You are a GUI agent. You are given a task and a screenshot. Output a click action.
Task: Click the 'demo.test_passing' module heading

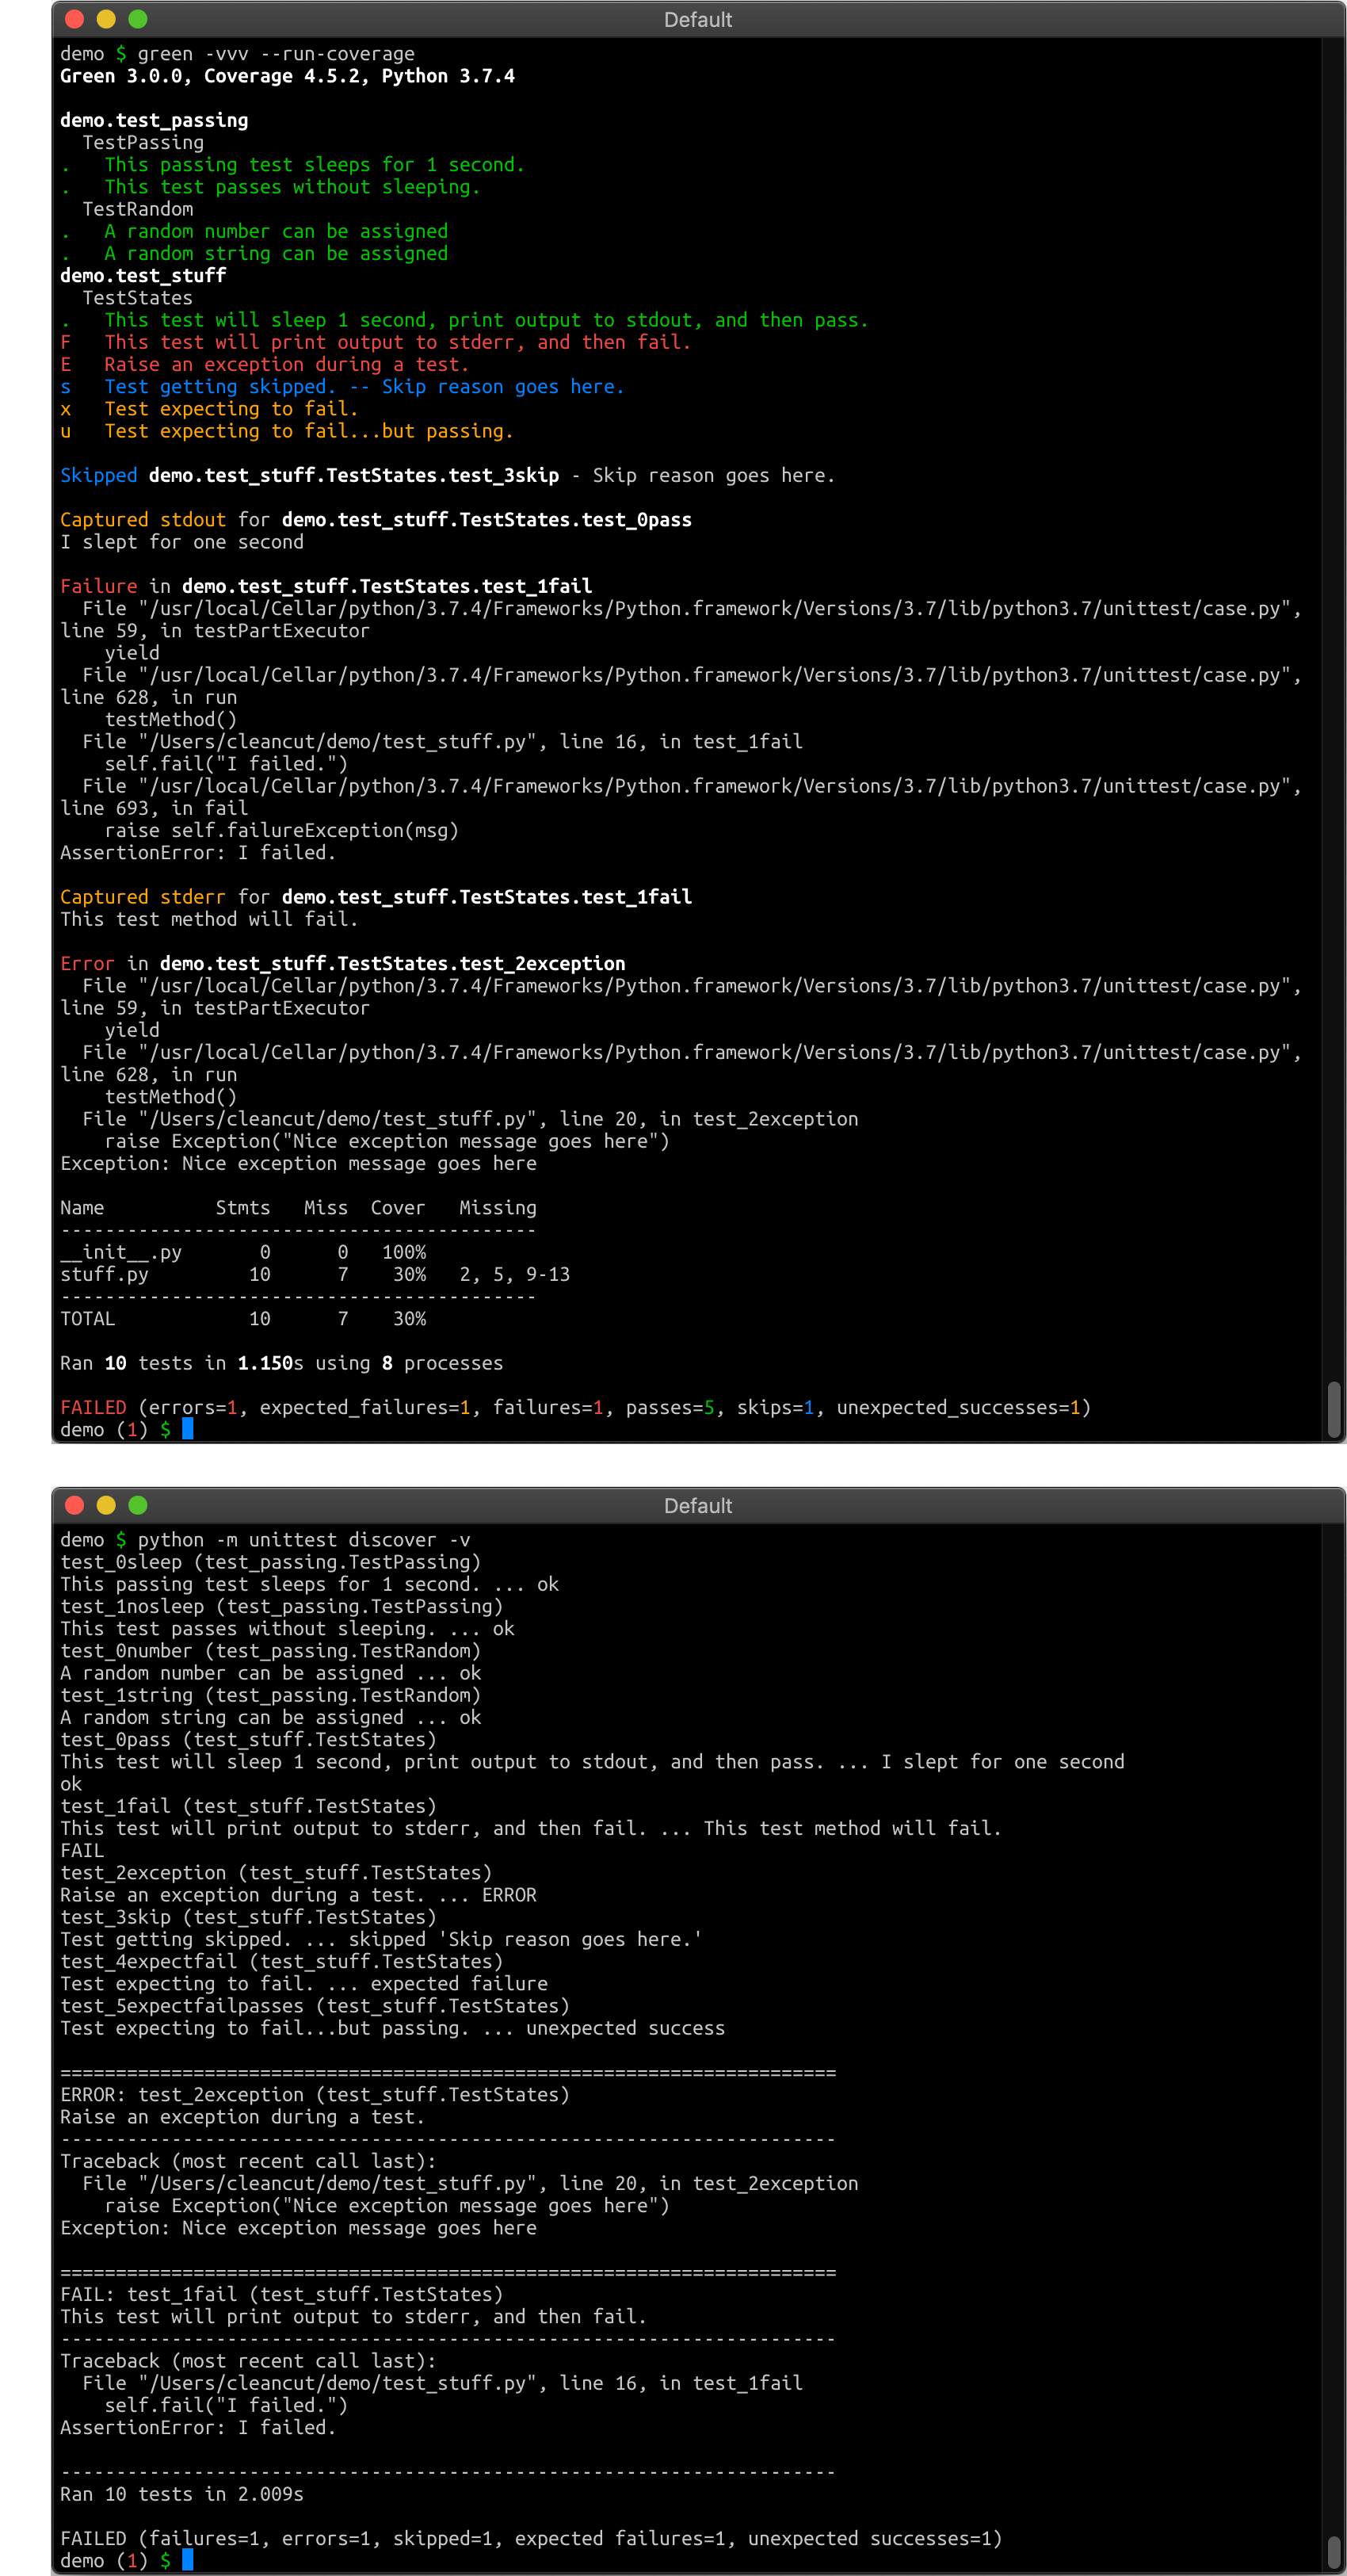click(x=154, y=120)
